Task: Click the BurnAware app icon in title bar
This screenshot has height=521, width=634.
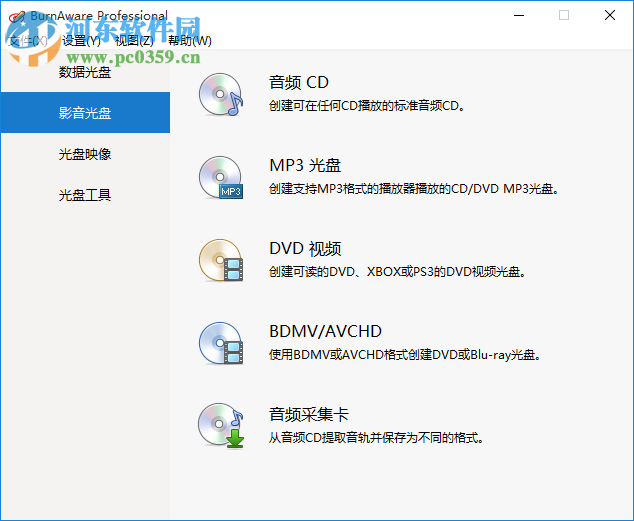Action: pyautogui.click(x=17, y=16)
